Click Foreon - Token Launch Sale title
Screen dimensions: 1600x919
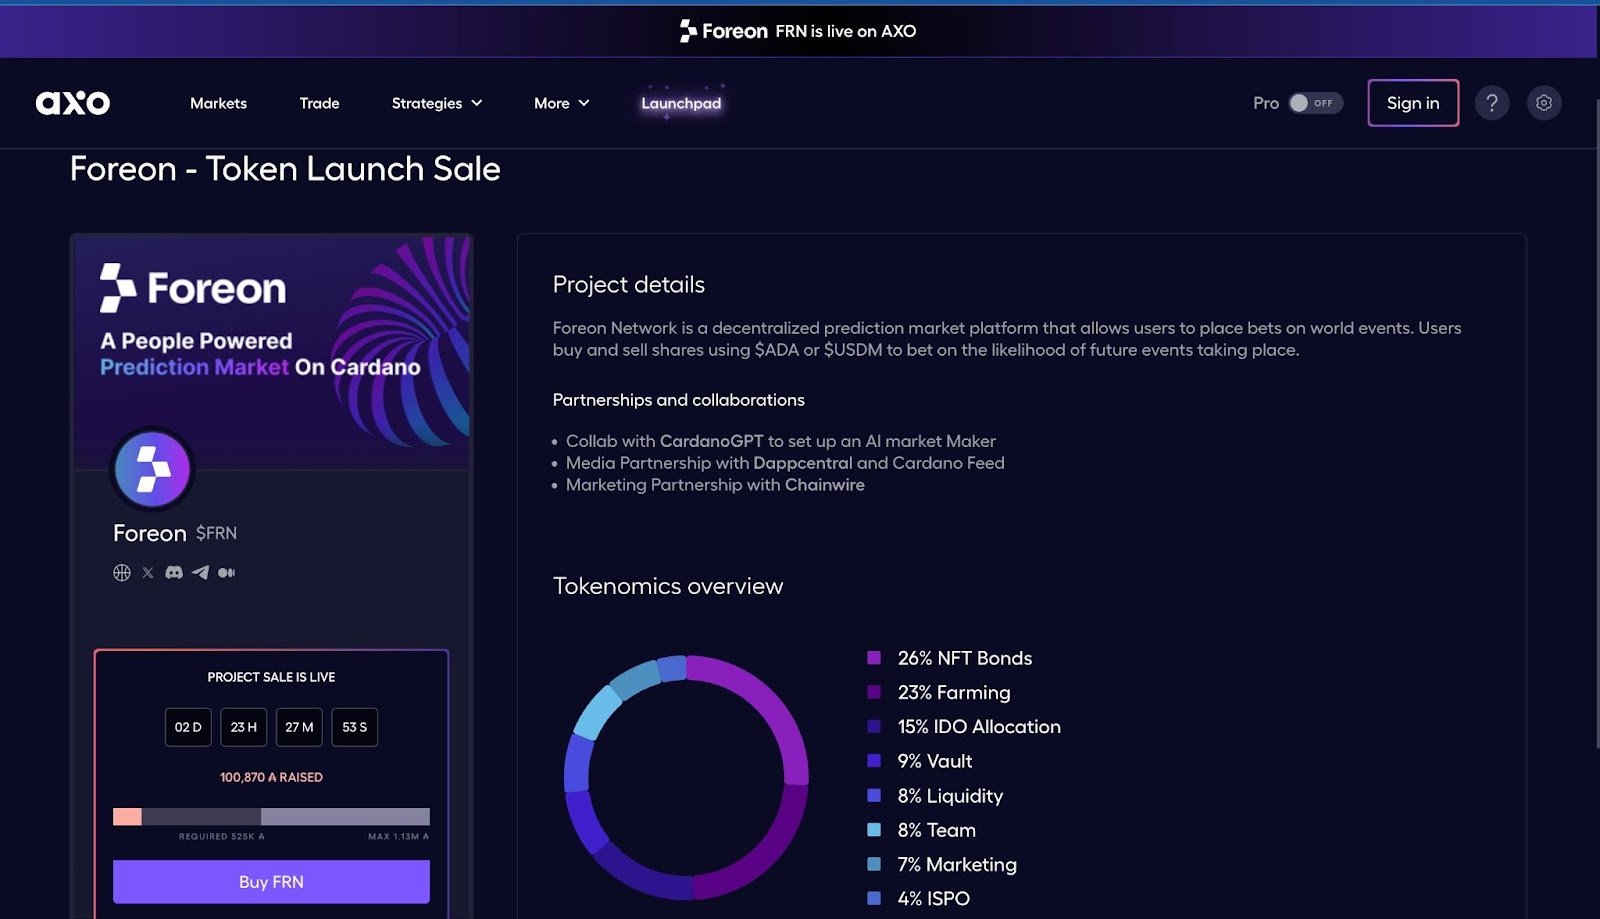[x=285, y=169]
